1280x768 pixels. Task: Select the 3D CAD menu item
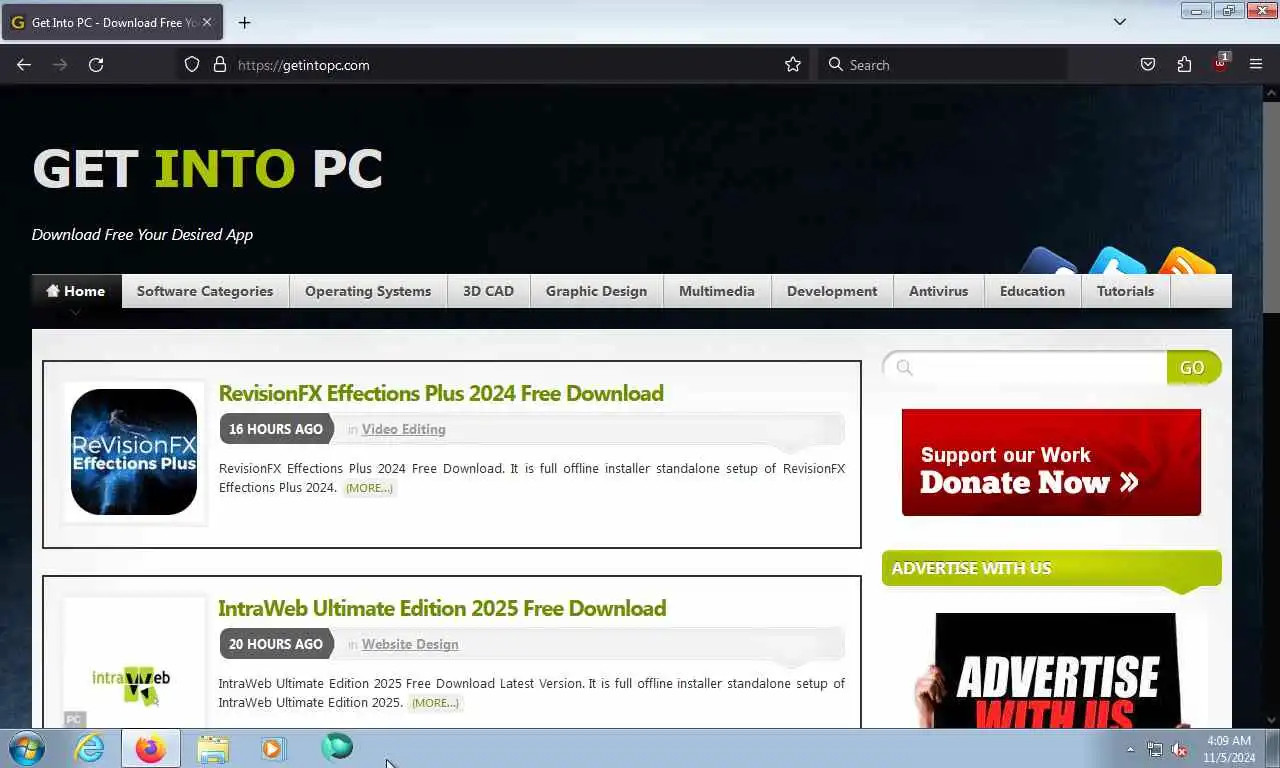[488, 291]
